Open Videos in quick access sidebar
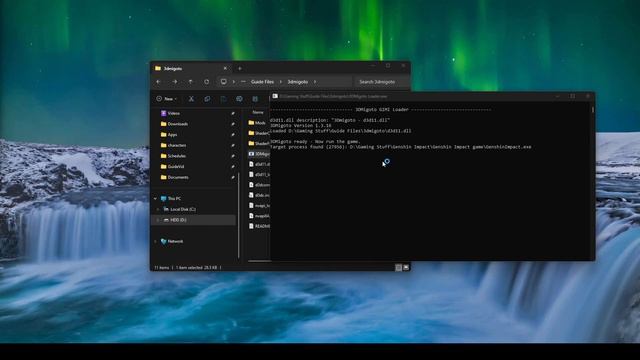 click(173, 113)
